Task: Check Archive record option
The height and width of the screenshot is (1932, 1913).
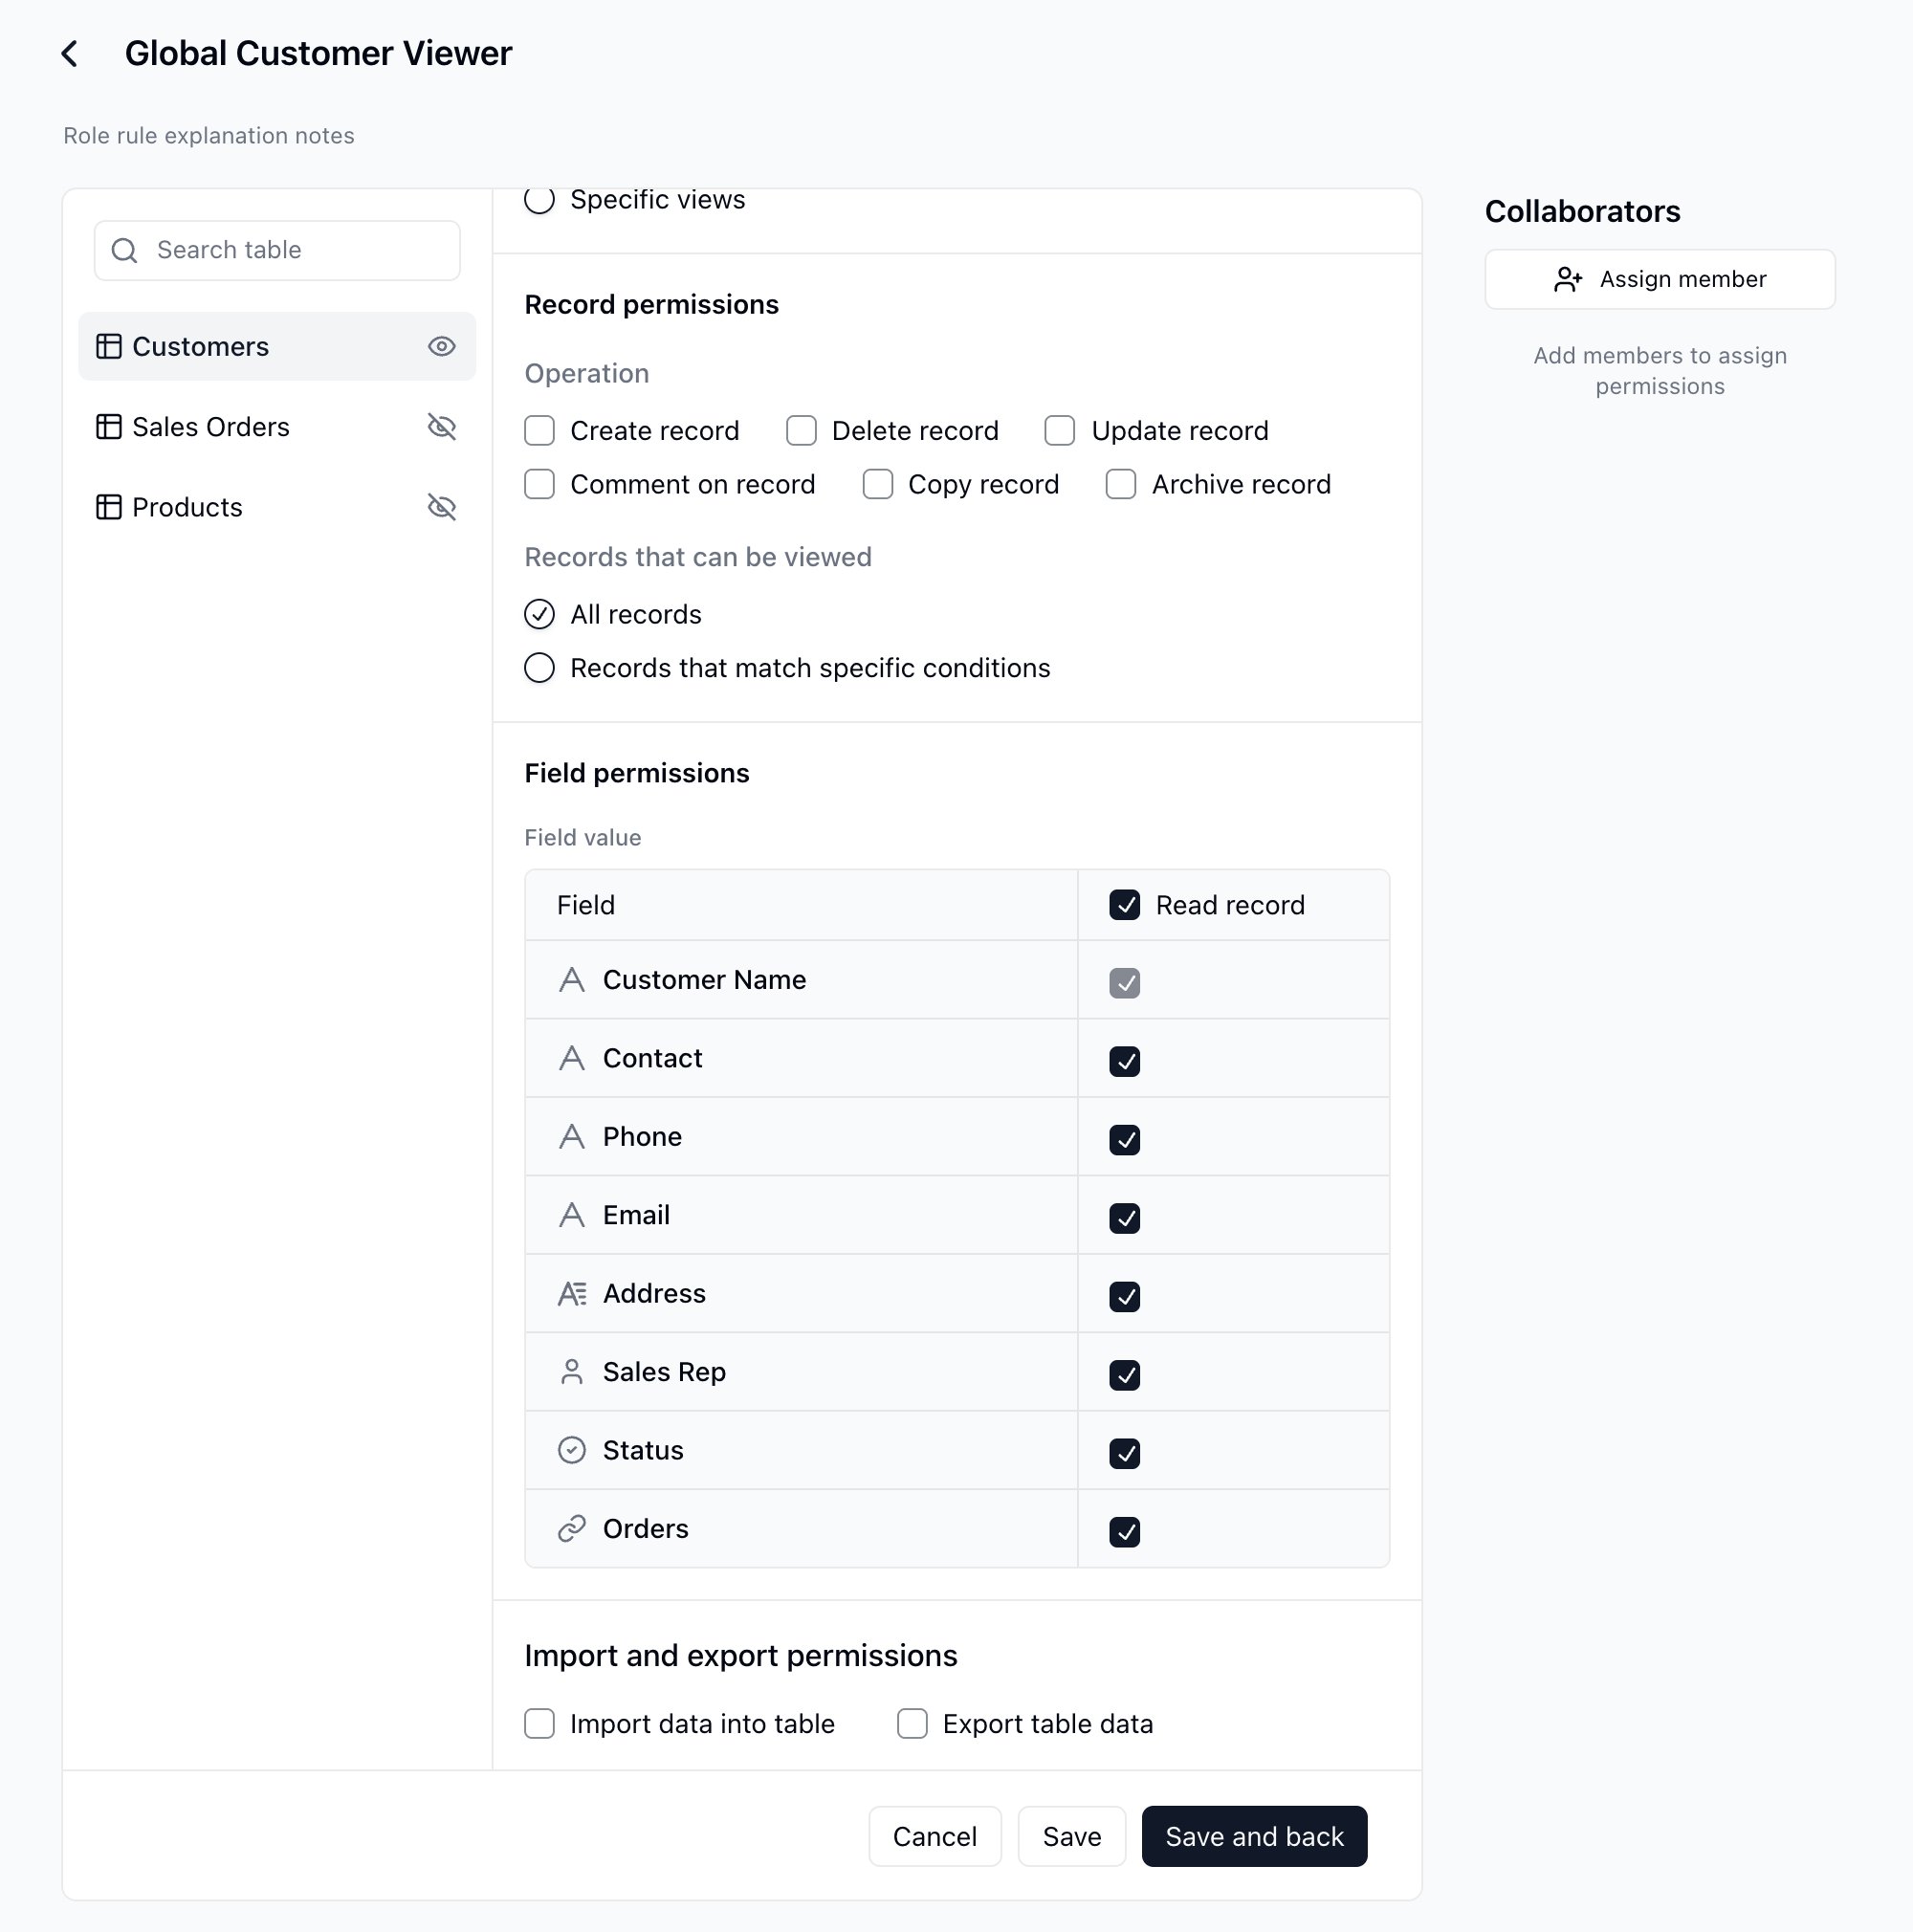Action: (x=1121, y=484)
